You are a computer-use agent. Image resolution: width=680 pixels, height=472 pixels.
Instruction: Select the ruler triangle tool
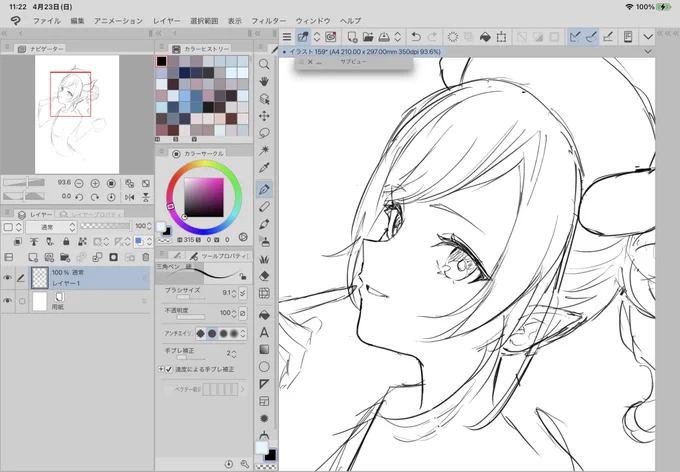pos(264,384)
